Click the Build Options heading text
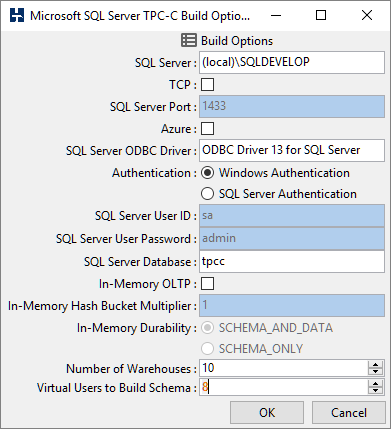 pyautogui.click(x=237, y=41)
